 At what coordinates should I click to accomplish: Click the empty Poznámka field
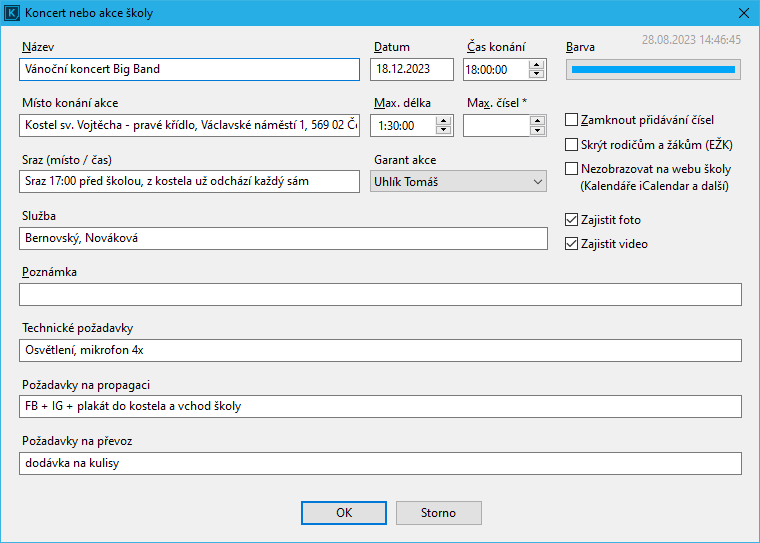coord(380,294)
